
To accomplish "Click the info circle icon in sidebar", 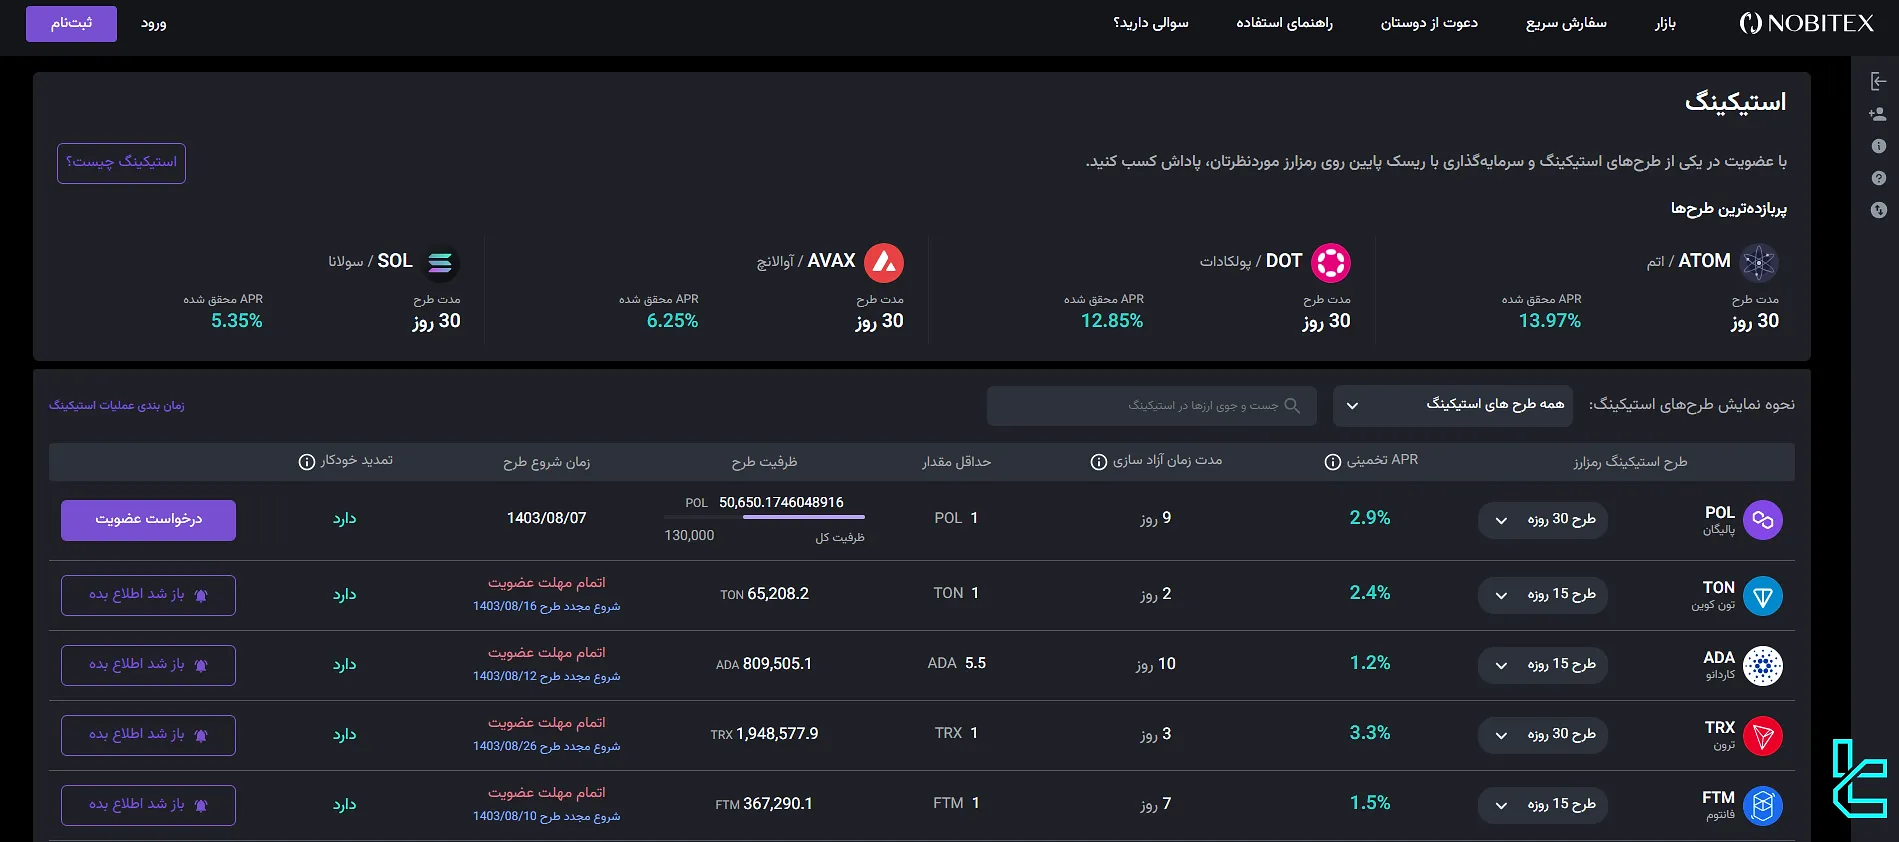I will coord(1878,146).
